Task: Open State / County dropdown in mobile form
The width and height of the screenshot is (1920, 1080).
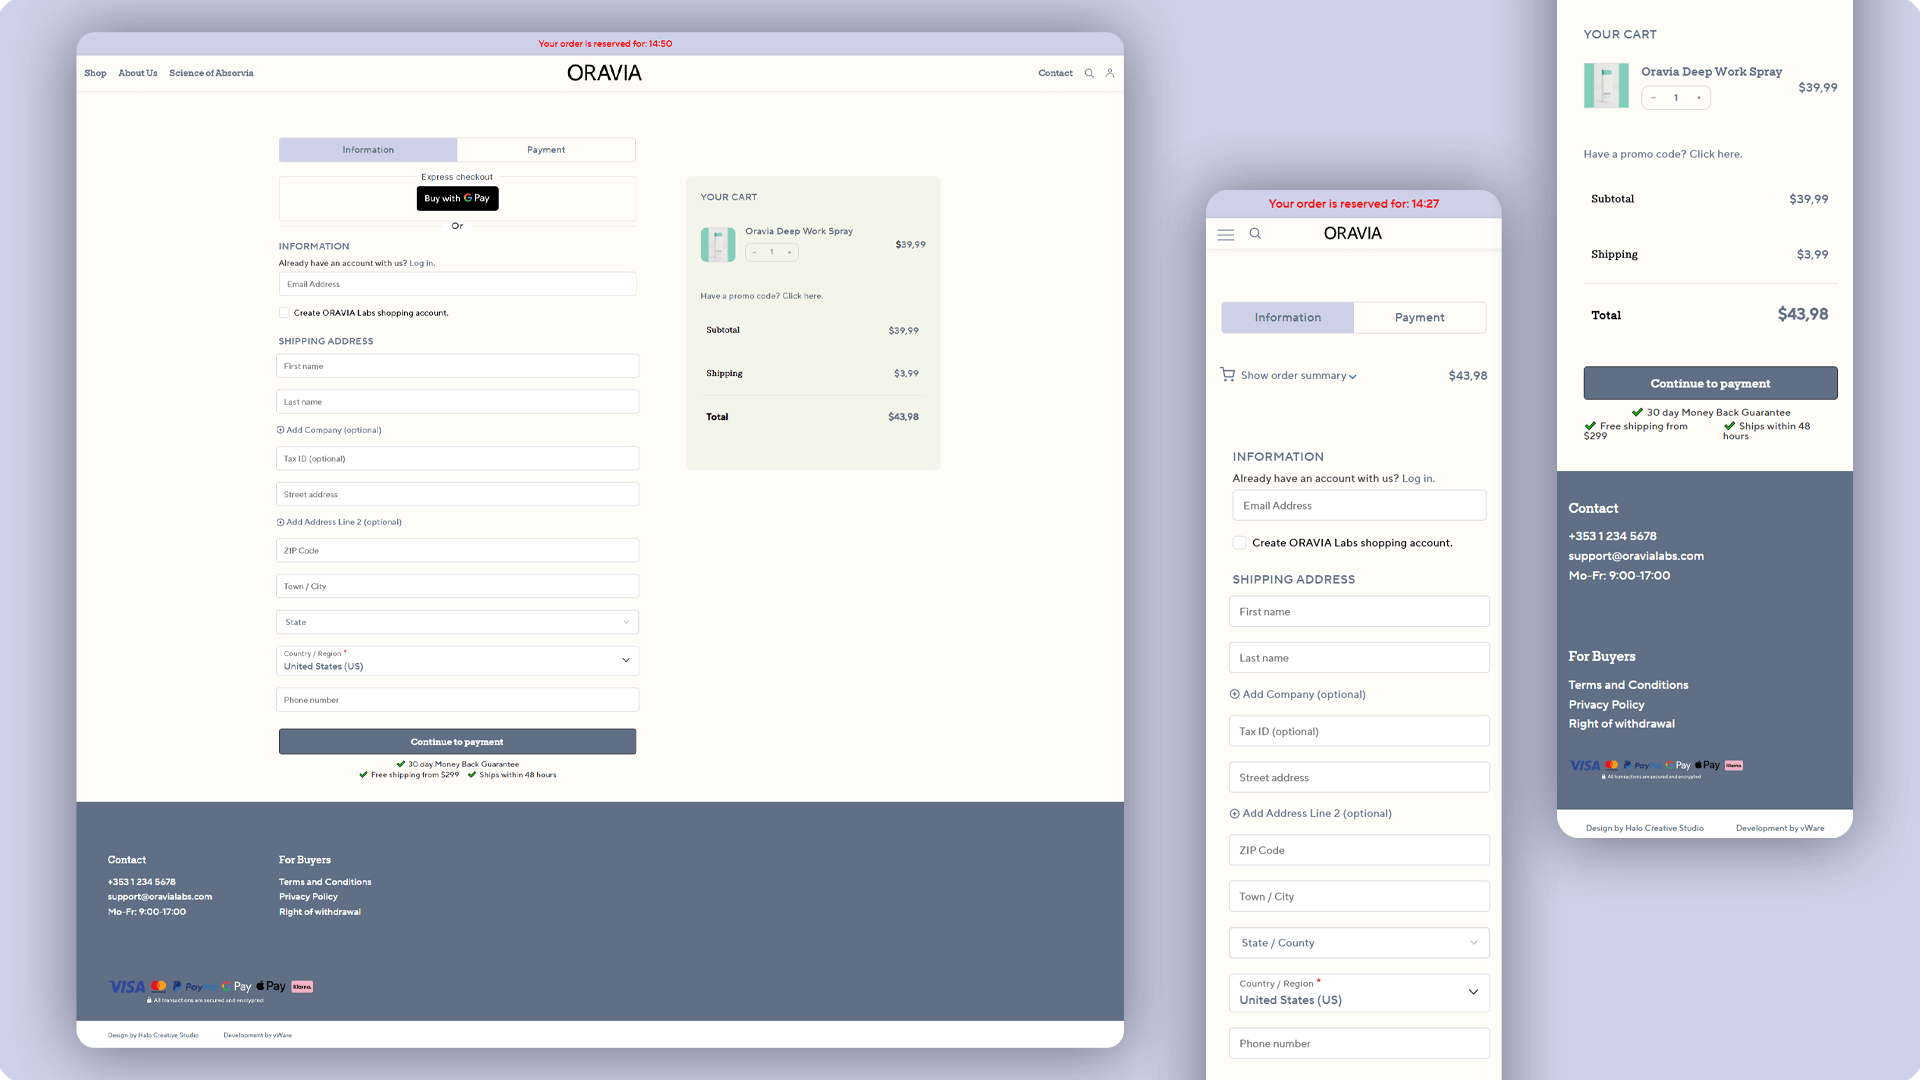Action: tap(1359, 943)
